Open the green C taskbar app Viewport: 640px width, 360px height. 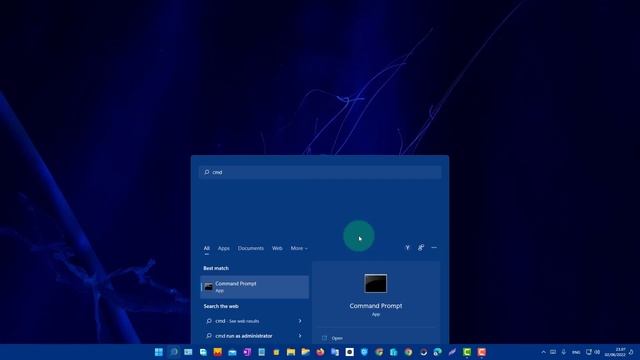coord(467,352)
